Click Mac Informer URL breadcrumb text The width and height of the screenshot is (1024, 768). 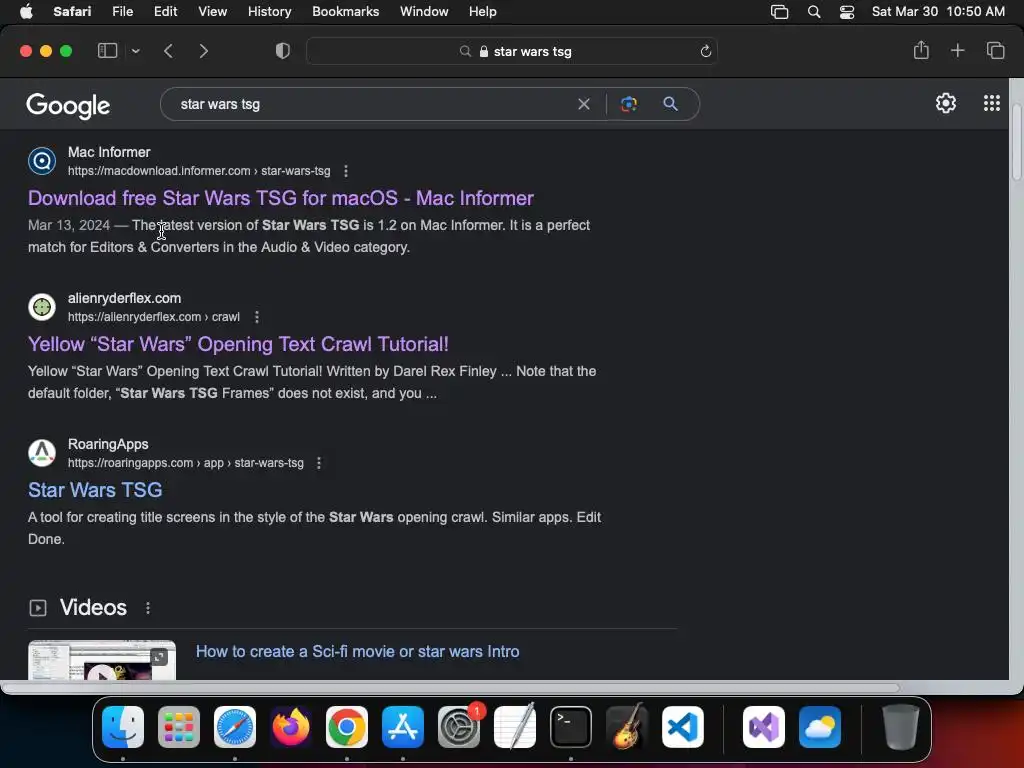coord(199,171)
